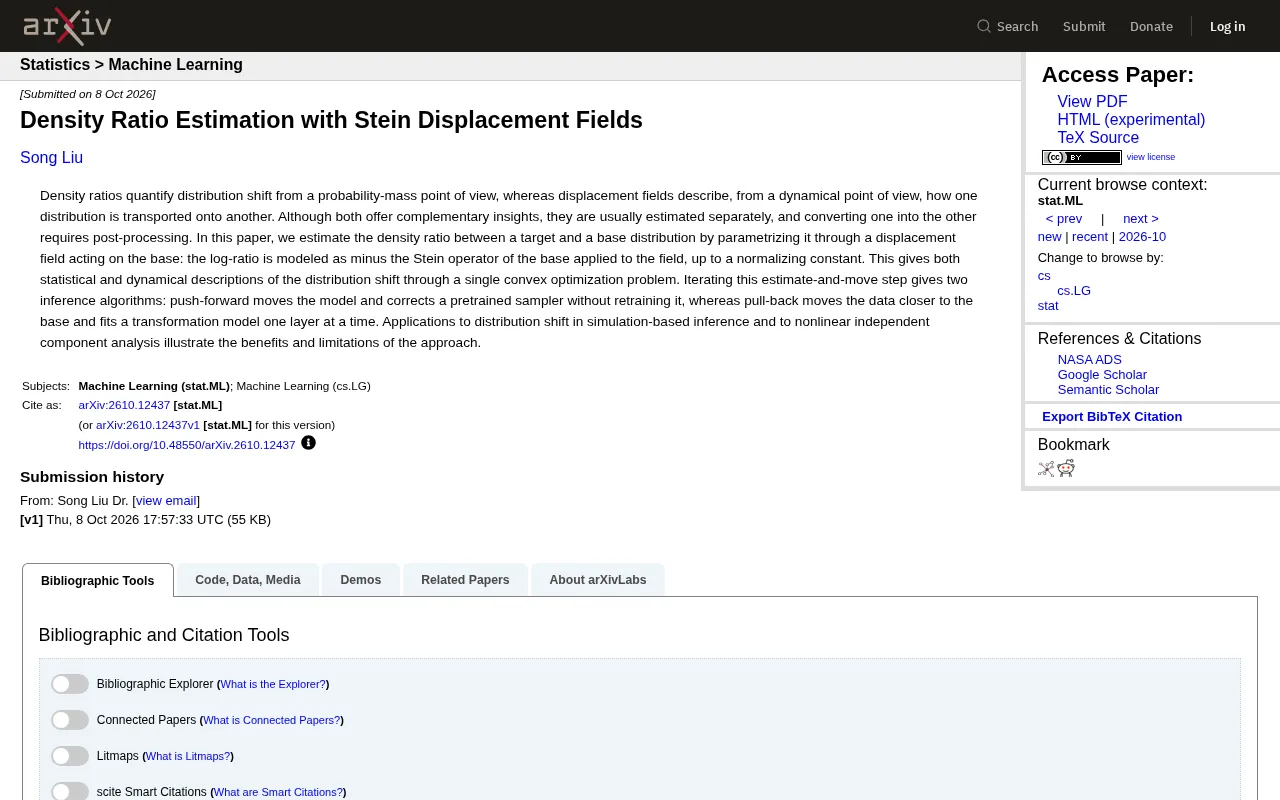The width and height of the screenshot is (1280, 800).
Task: Click 'What is Connected Papers?' link
Action: tap(271, 720)
